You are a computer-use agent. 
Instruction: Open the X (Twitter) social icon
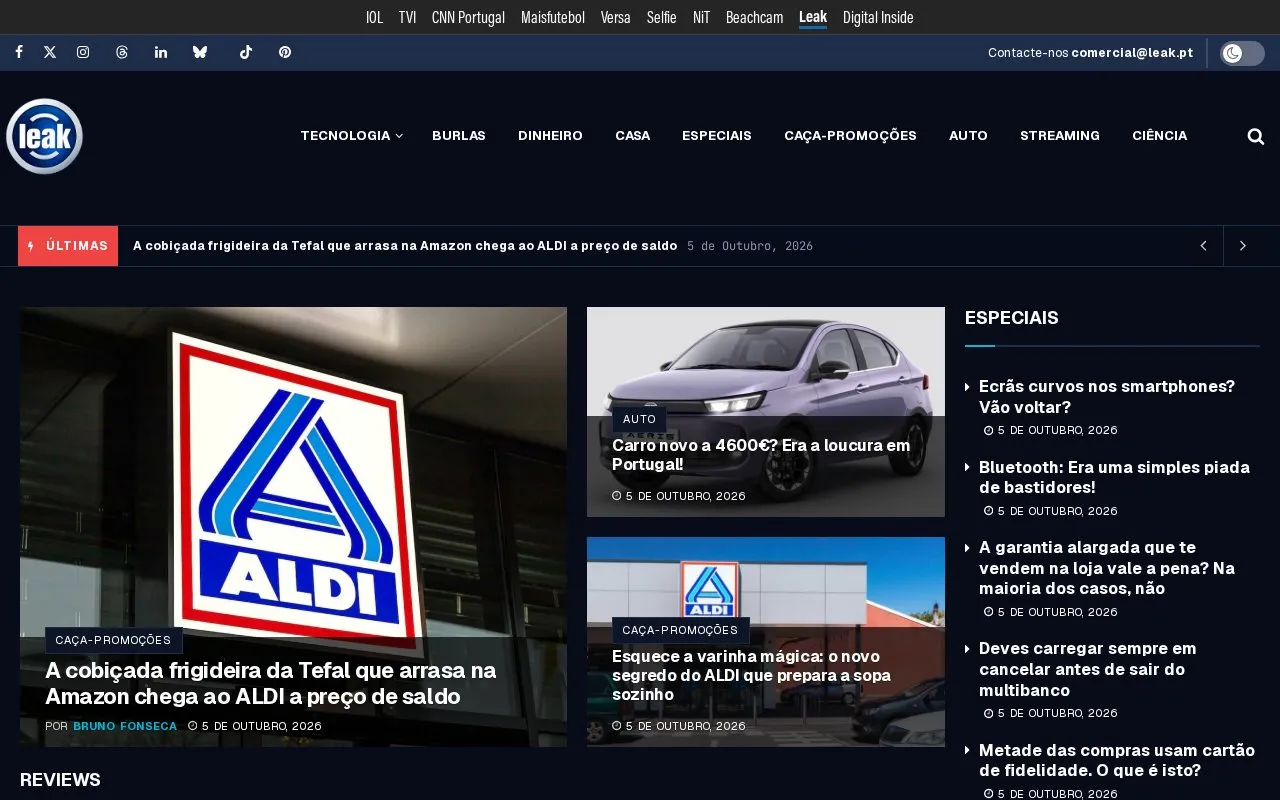[x=50, y=52]
